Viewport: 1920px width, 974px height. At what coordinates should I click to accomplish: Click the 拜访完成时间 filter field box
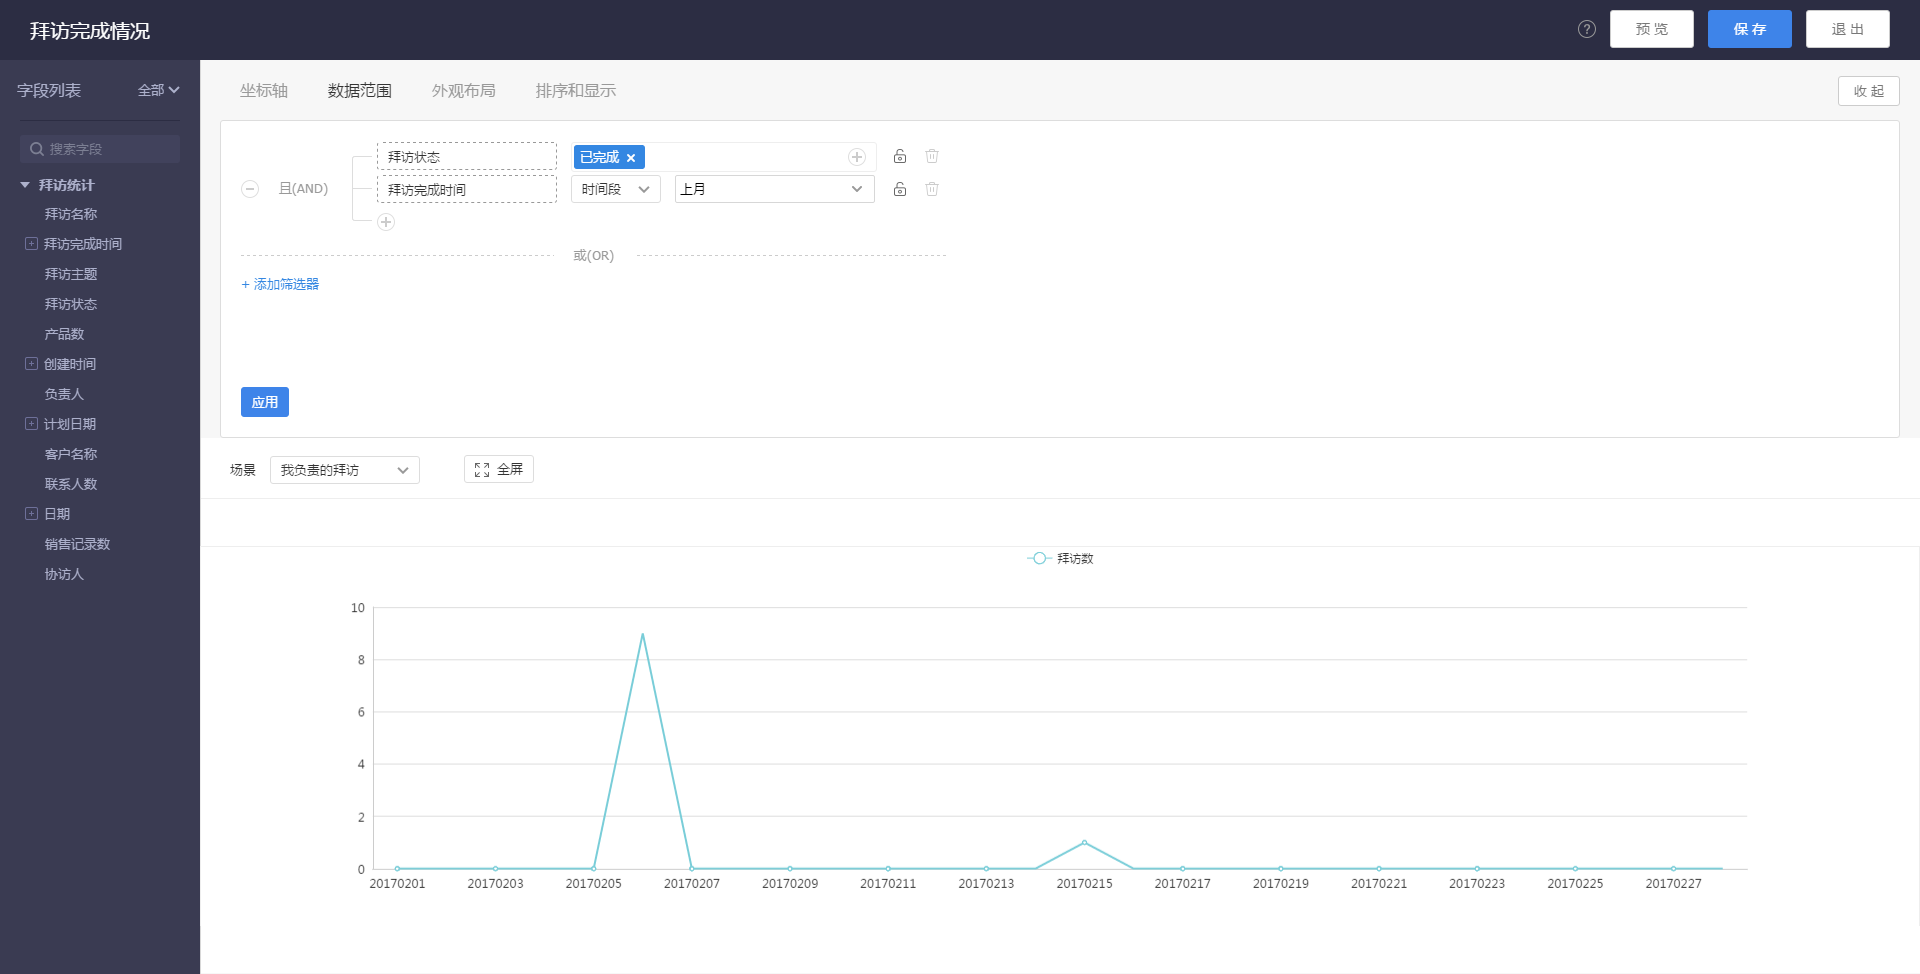[467, 189]
